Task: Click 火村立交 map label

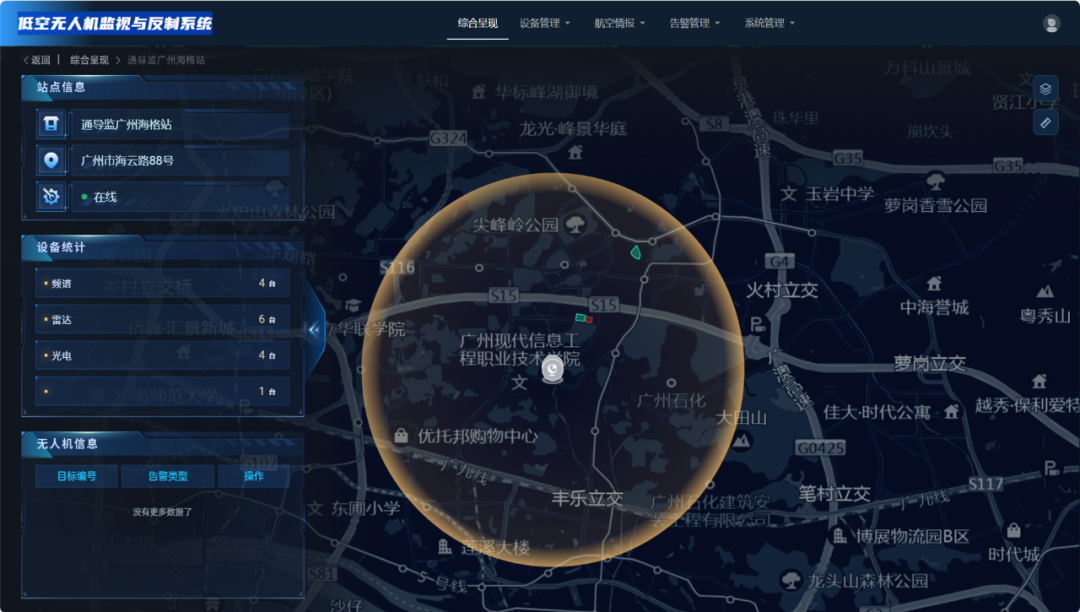Action: coord(782,291)
